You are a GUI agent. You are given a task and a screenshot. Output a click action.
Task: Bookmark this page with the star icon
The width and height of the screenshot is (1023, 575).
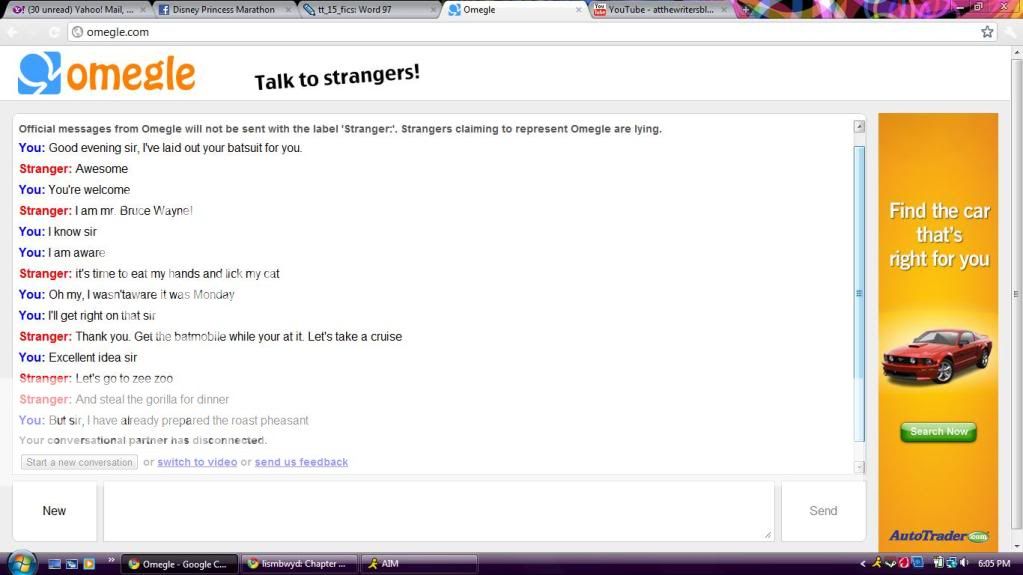point(987,32)
